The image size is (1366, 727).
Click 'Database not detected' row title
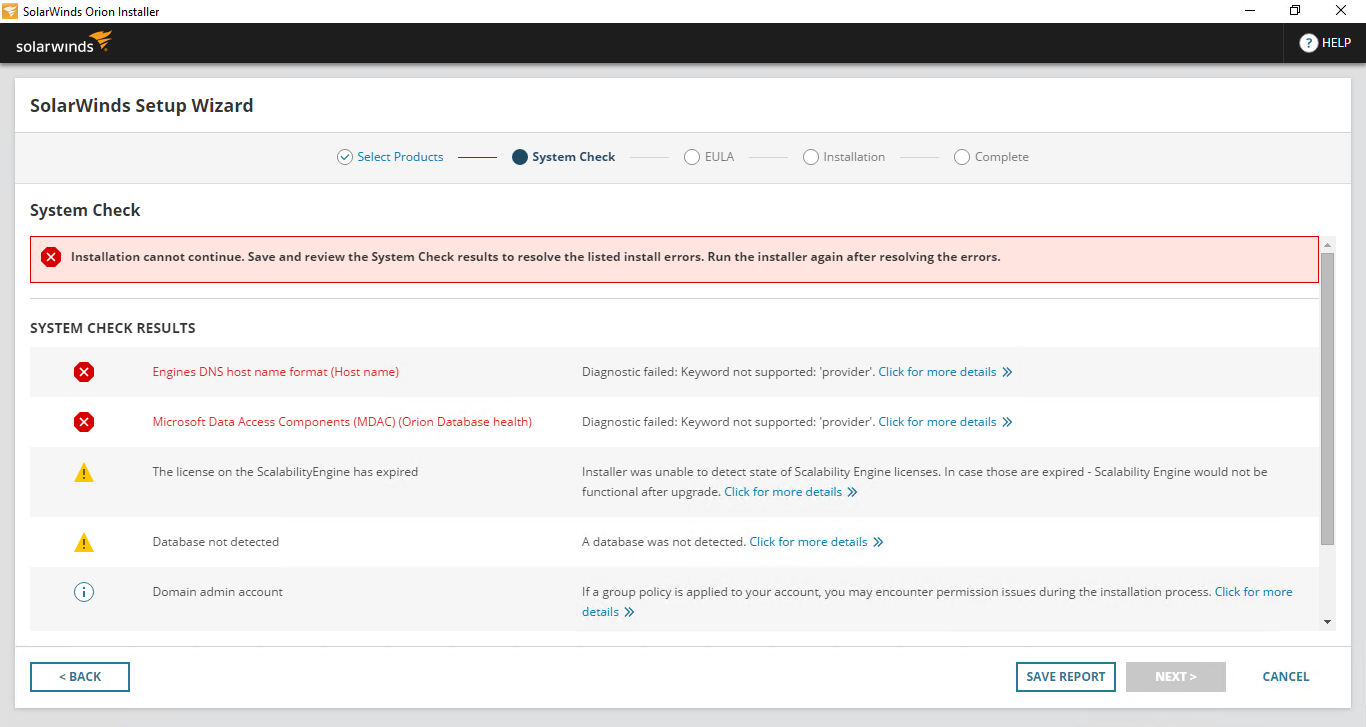tap(216, 542)
